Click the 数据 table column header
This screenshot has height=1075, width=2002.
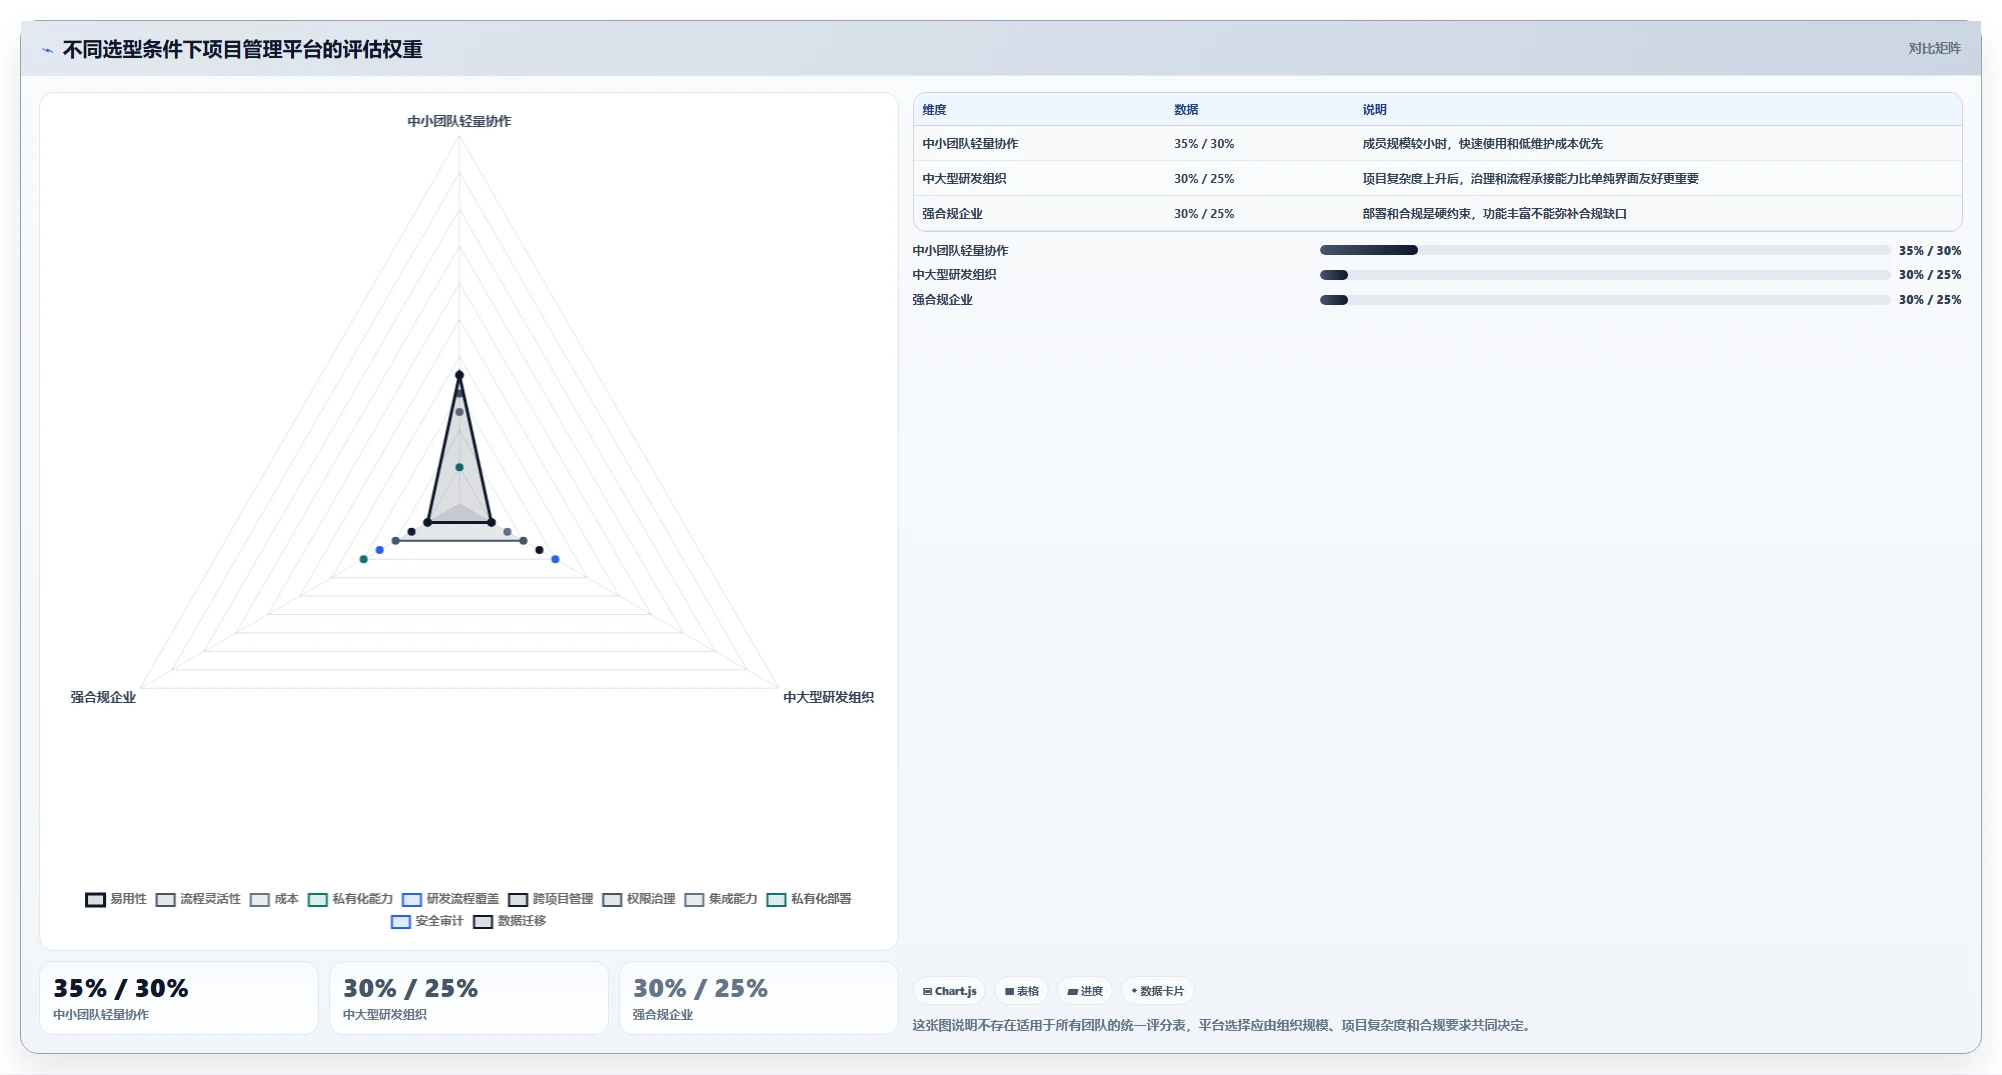pyautogui.click(x=1186, y=110)
